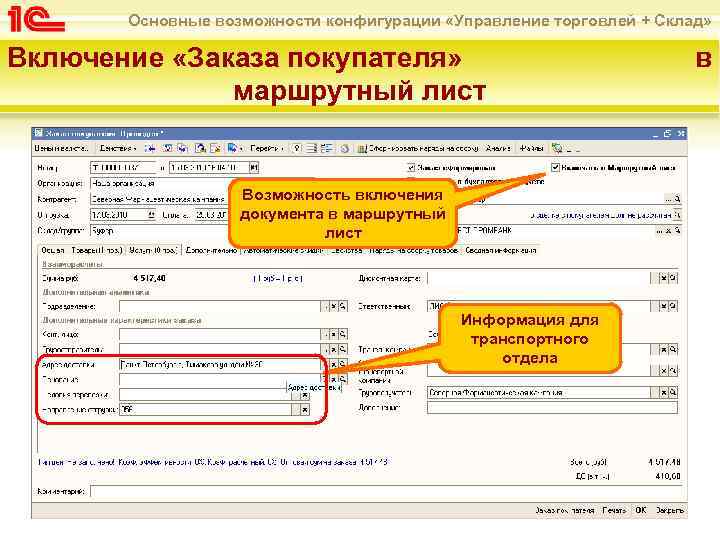Click the «Контрагент» field
The image size is (720, 540).
pyautogui.click(x=158, y=199)
